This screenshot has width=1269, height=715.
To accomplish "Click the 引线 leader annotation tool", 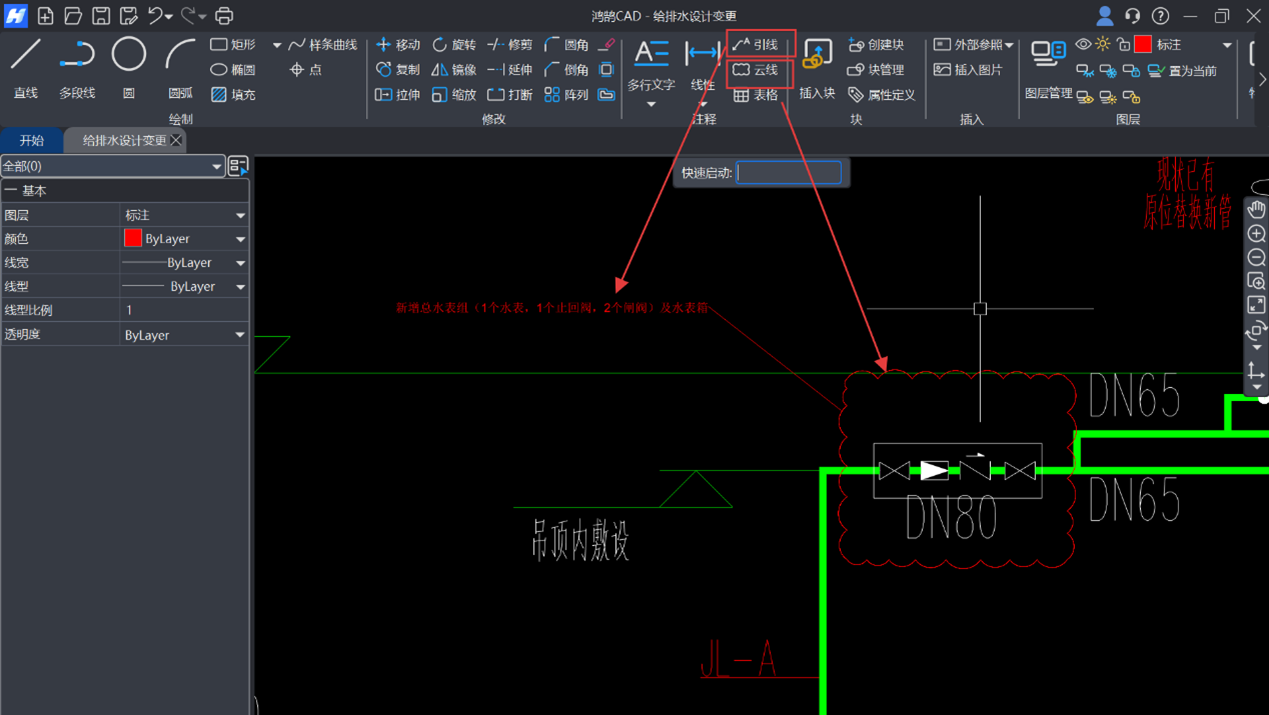I will point(756,45).
